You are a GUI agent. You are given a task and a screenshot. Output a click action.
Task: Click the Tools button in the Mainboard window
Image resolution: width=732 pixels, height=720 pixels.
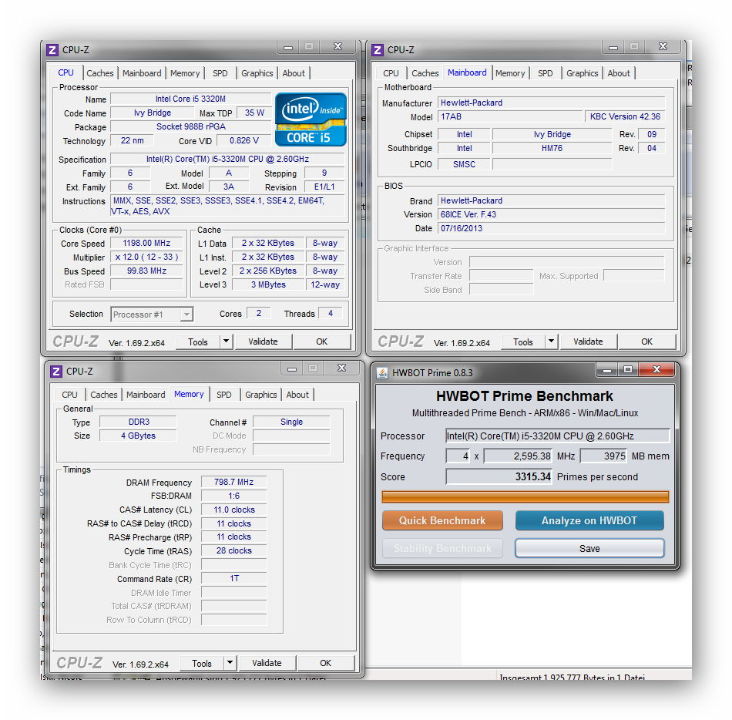point(523,342)
